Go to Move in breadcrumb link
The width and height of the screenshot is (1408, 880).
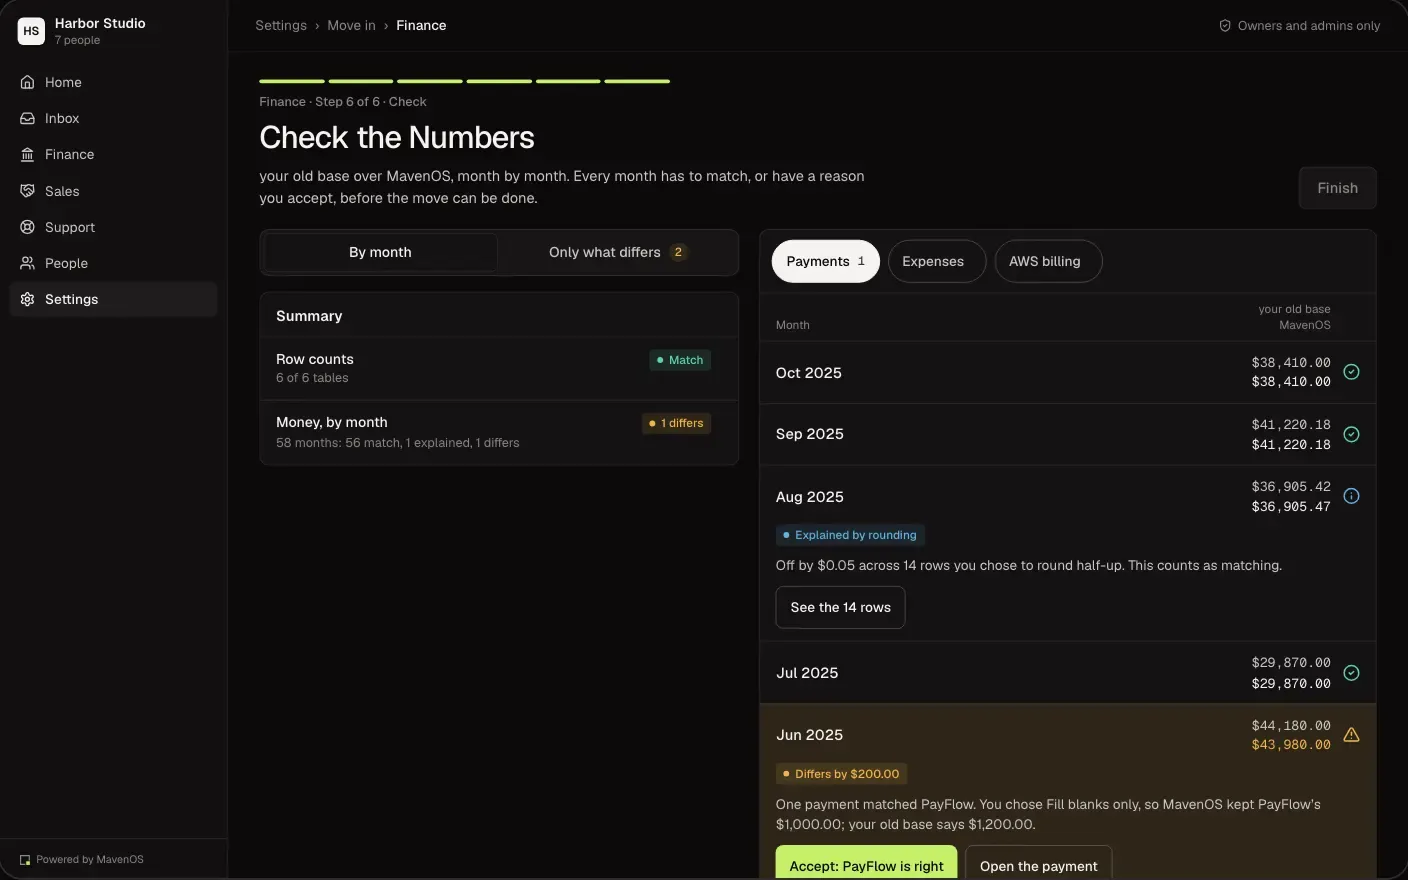click(351, 26)
